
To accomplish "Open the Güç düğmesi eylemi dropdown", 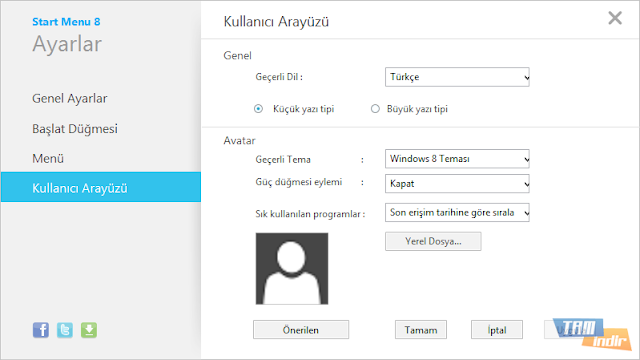I will [457, 184].
